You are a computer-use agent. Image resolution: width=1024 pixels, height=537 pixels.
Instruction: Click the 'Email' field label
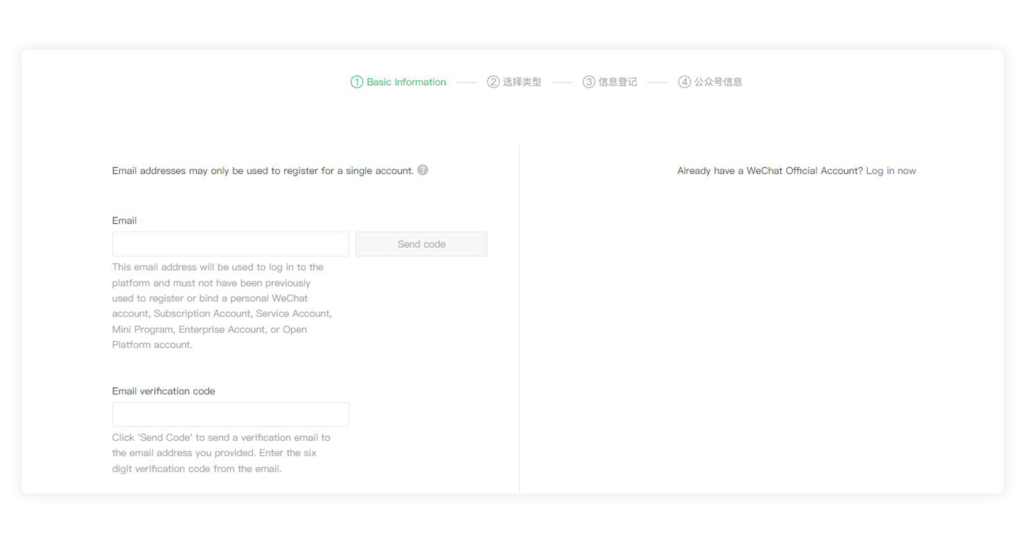(x=124, y=220)
